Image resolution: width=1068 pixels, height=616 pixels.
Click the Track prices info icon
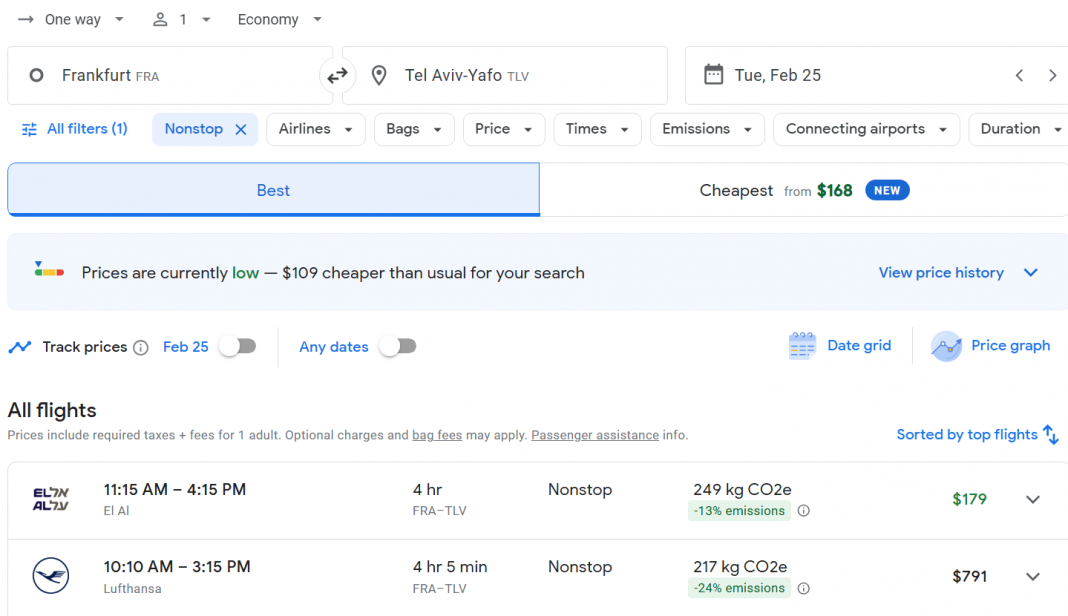[141, 347]
